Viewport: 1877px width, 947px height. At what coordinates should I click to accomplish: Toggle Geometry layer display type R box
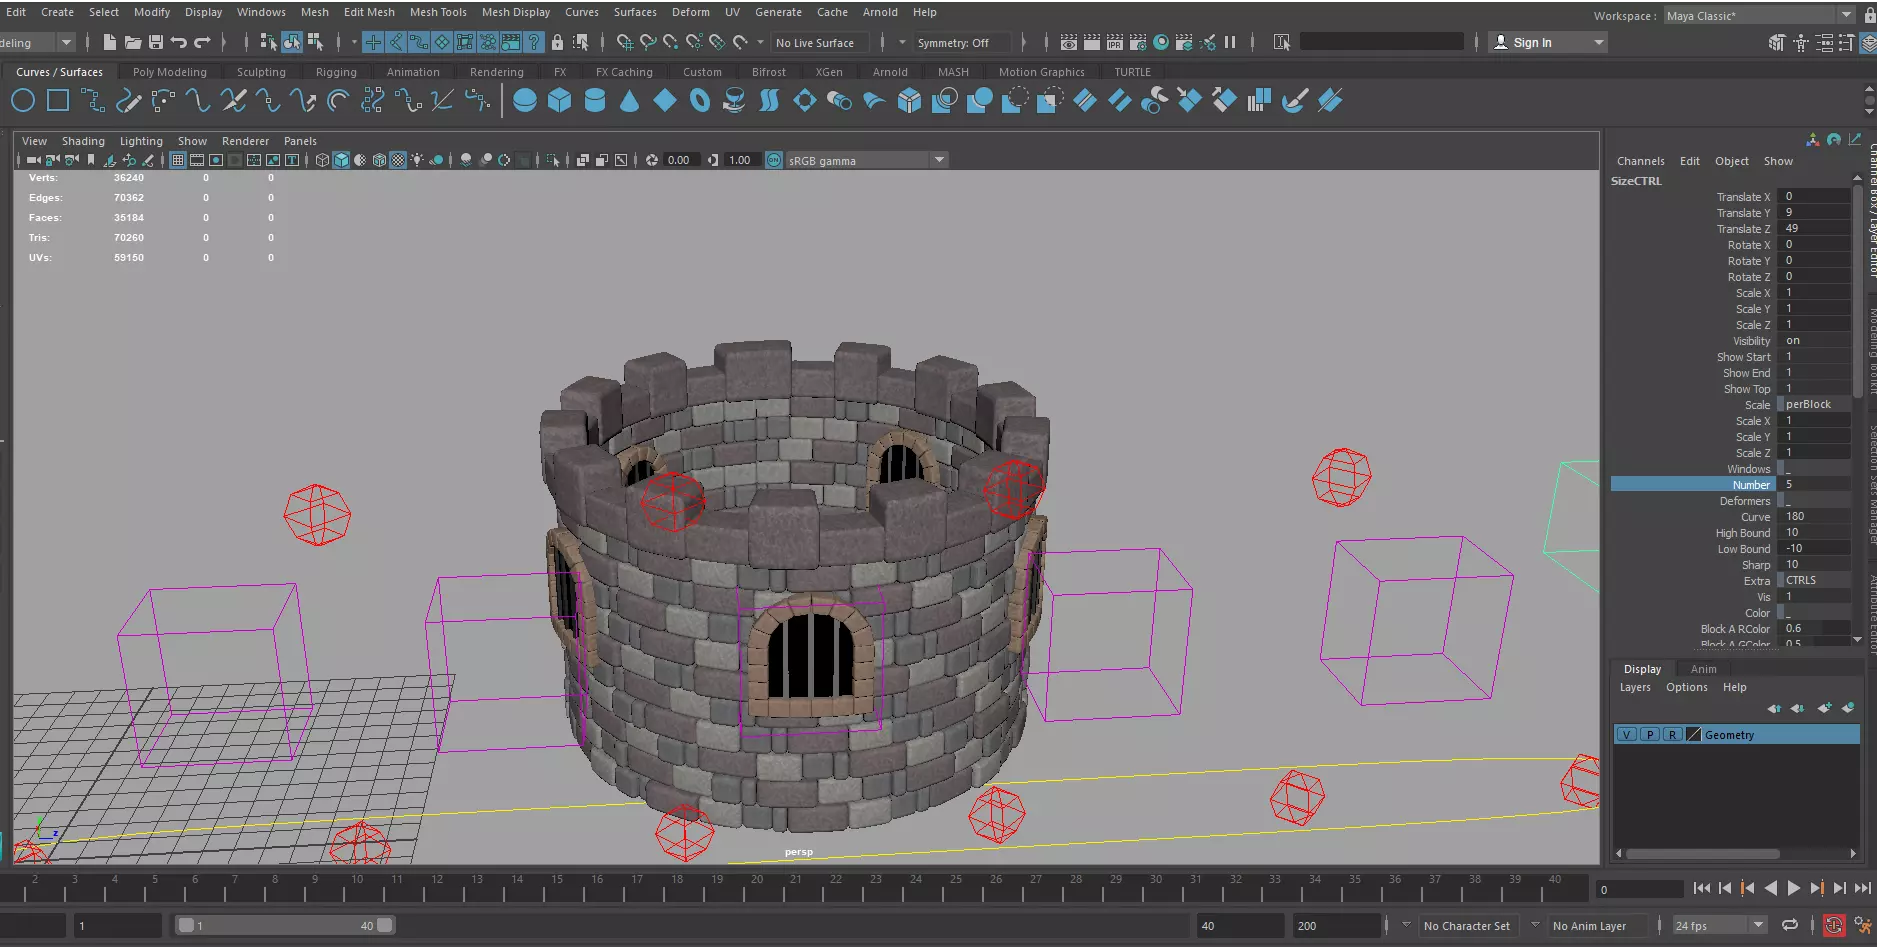[1671, 734]
